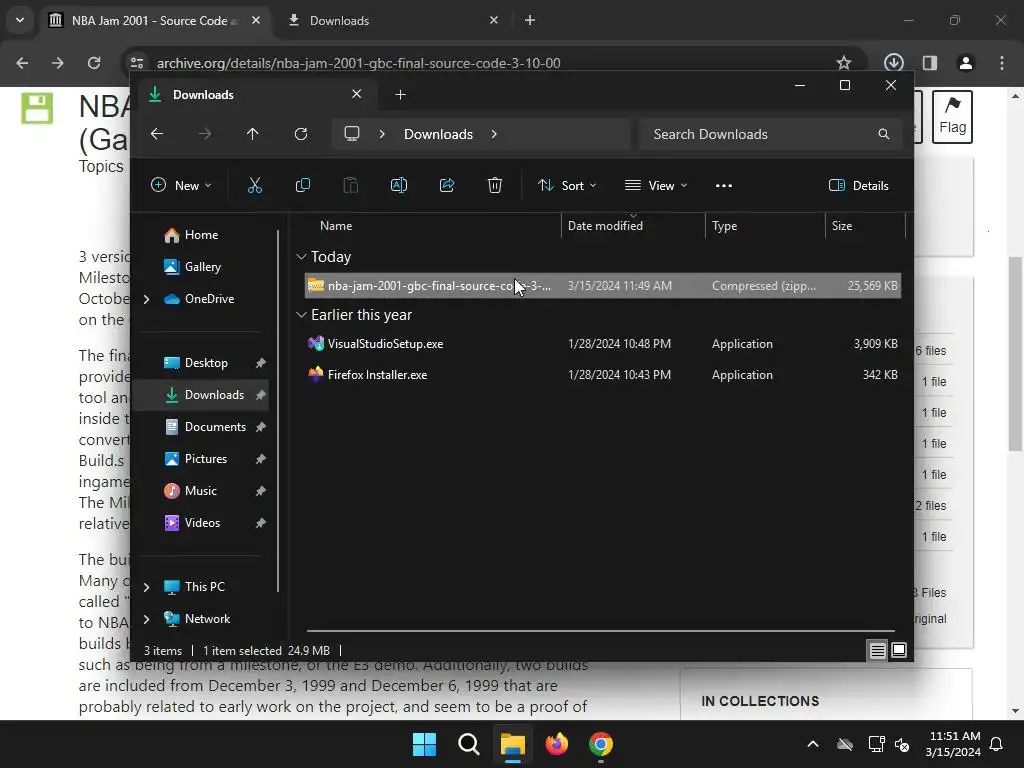Reload the archive.org page in Chrome

(94, 63)
